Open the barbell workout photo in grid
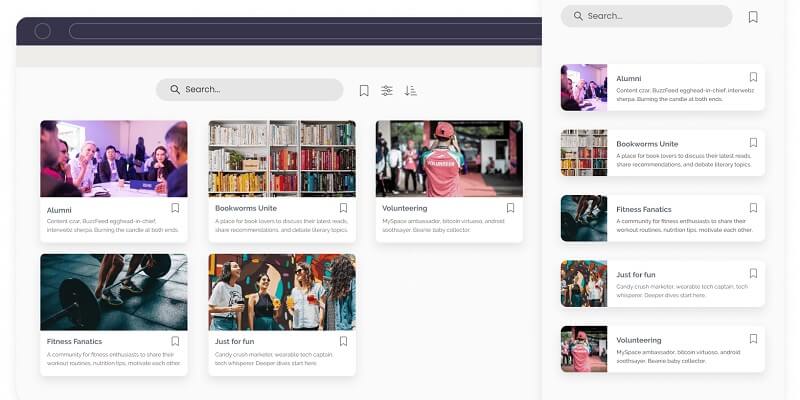The width and height of the screenshot is (800, 400). tap(114, 292)
